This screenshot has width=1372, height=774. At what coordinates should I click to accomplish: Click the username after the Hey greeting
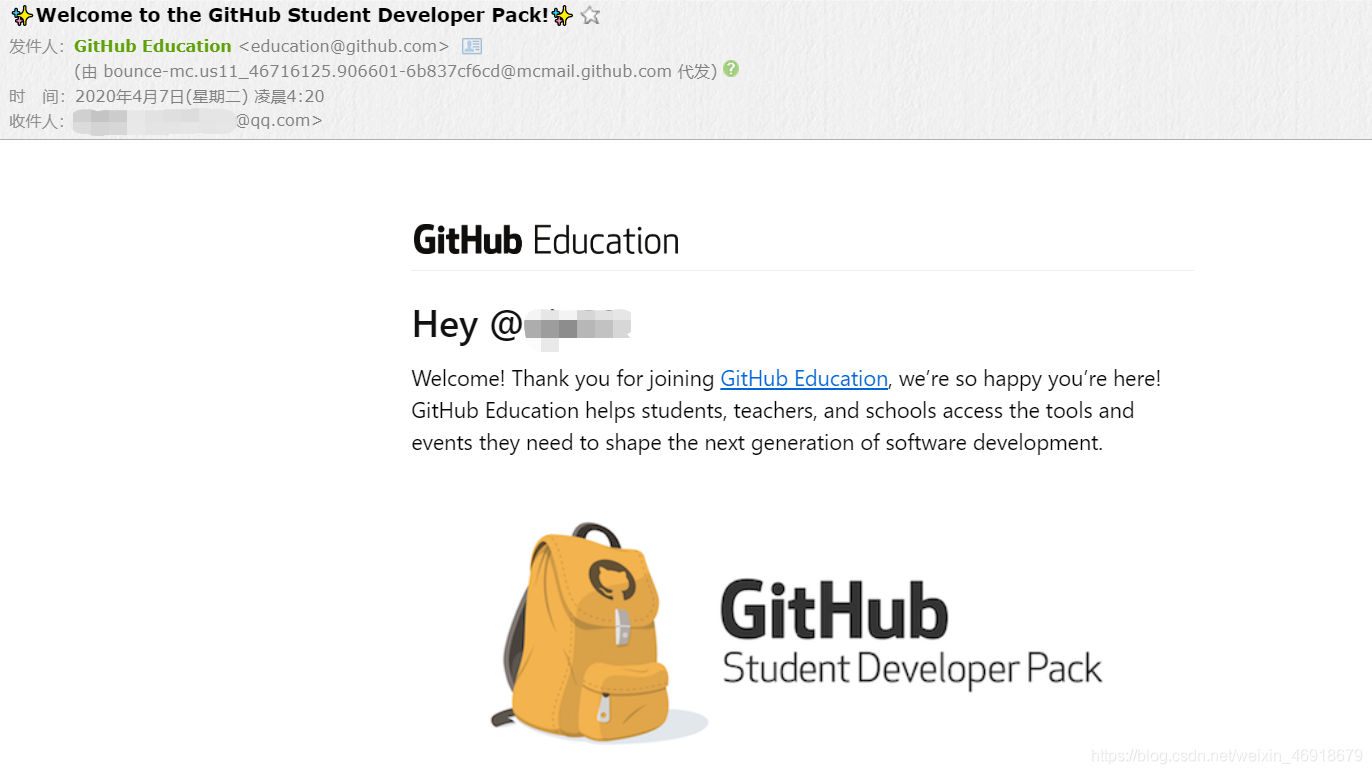click(x=580, y=324)
